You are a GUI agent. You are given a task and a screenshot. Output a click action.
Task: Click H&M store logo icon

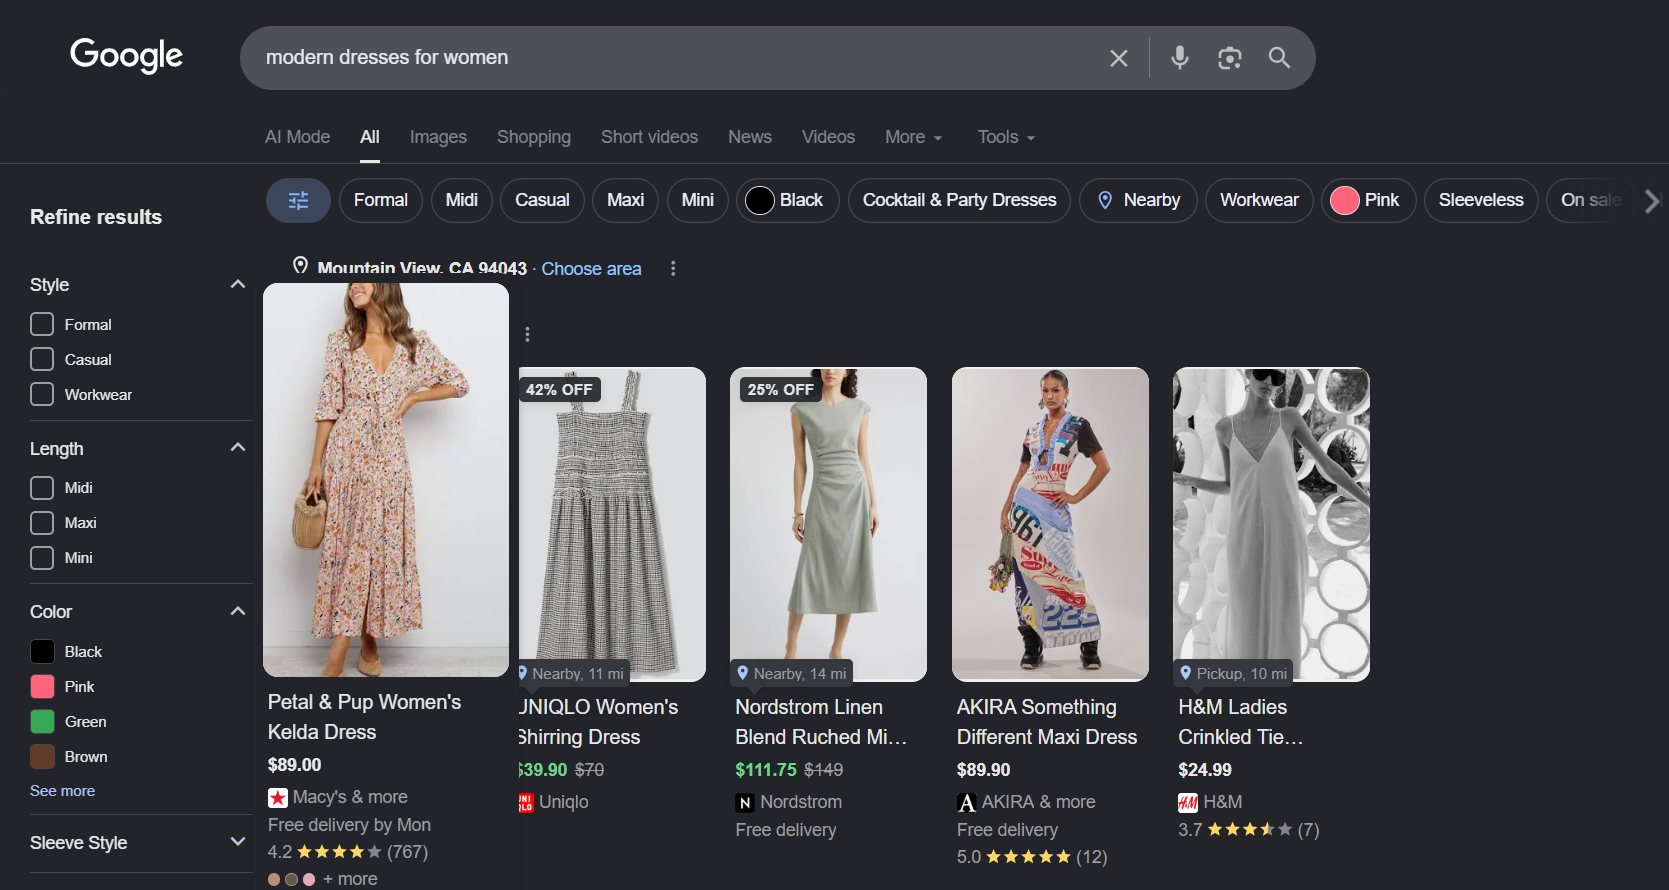pos(1188,802)
